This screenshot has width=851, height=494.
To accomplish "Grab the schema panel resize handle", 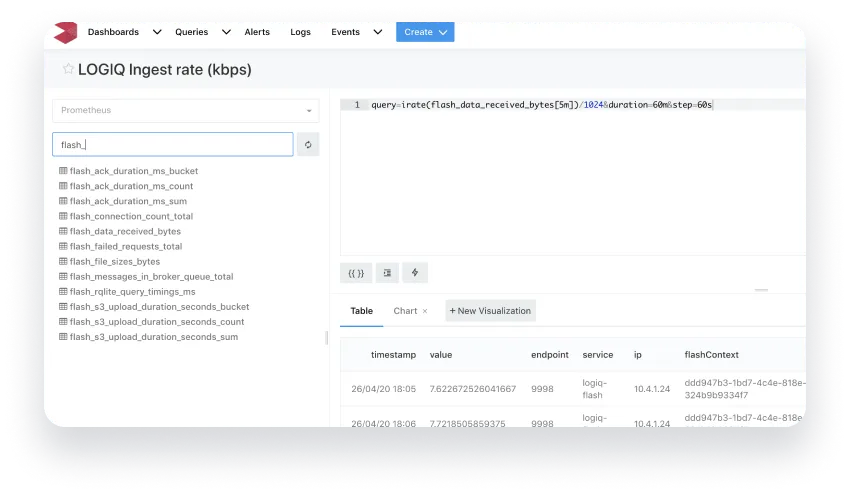I will coord(326,338).
